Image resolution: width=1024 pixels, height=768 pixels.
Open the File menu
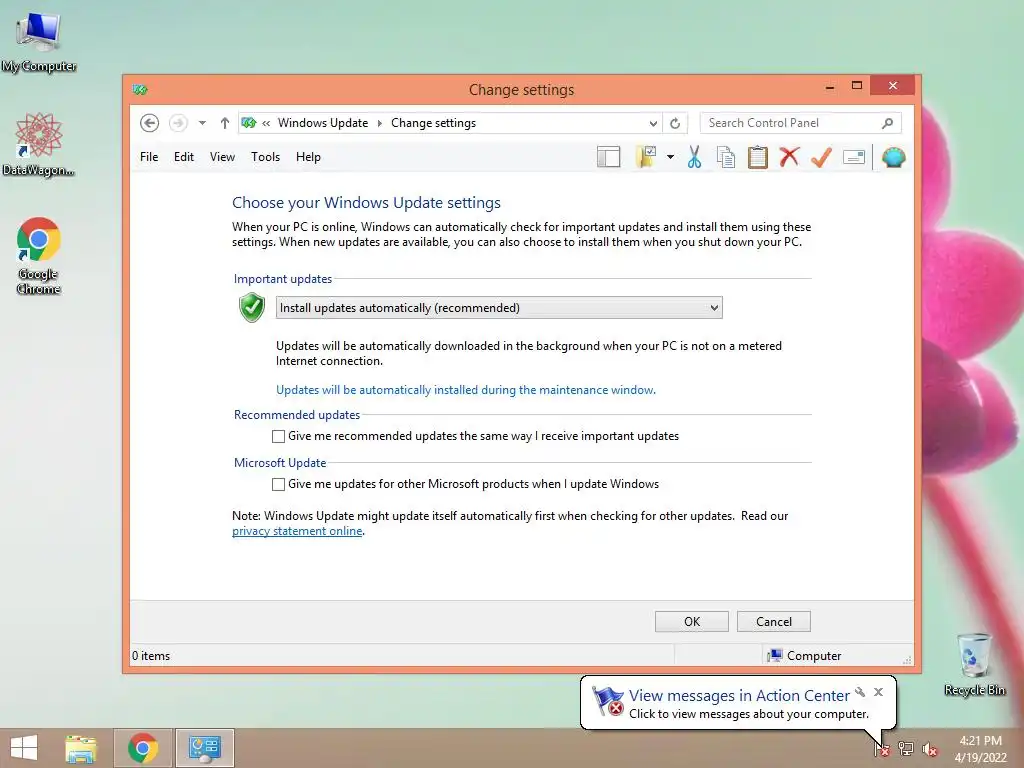pos(149,157)
